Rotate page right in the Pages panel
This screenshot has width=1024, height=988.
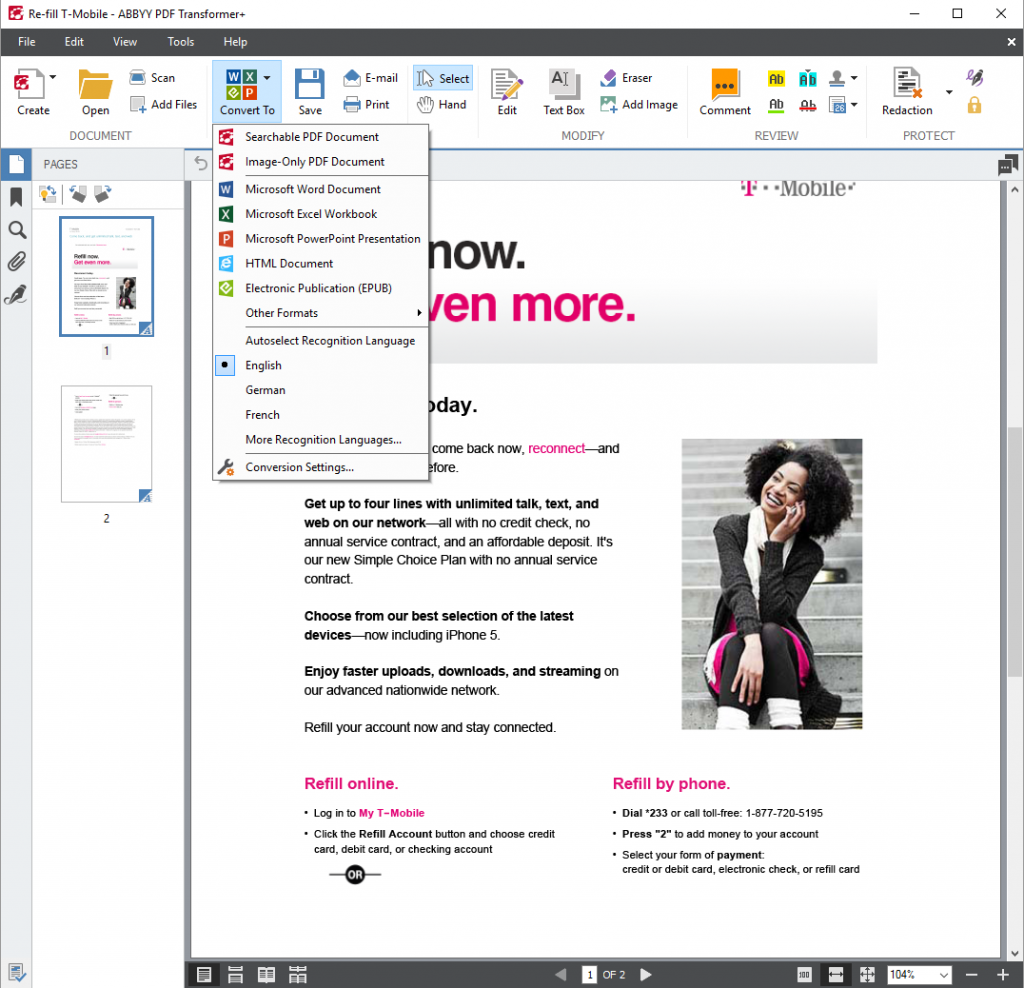(x=103, y=194)
